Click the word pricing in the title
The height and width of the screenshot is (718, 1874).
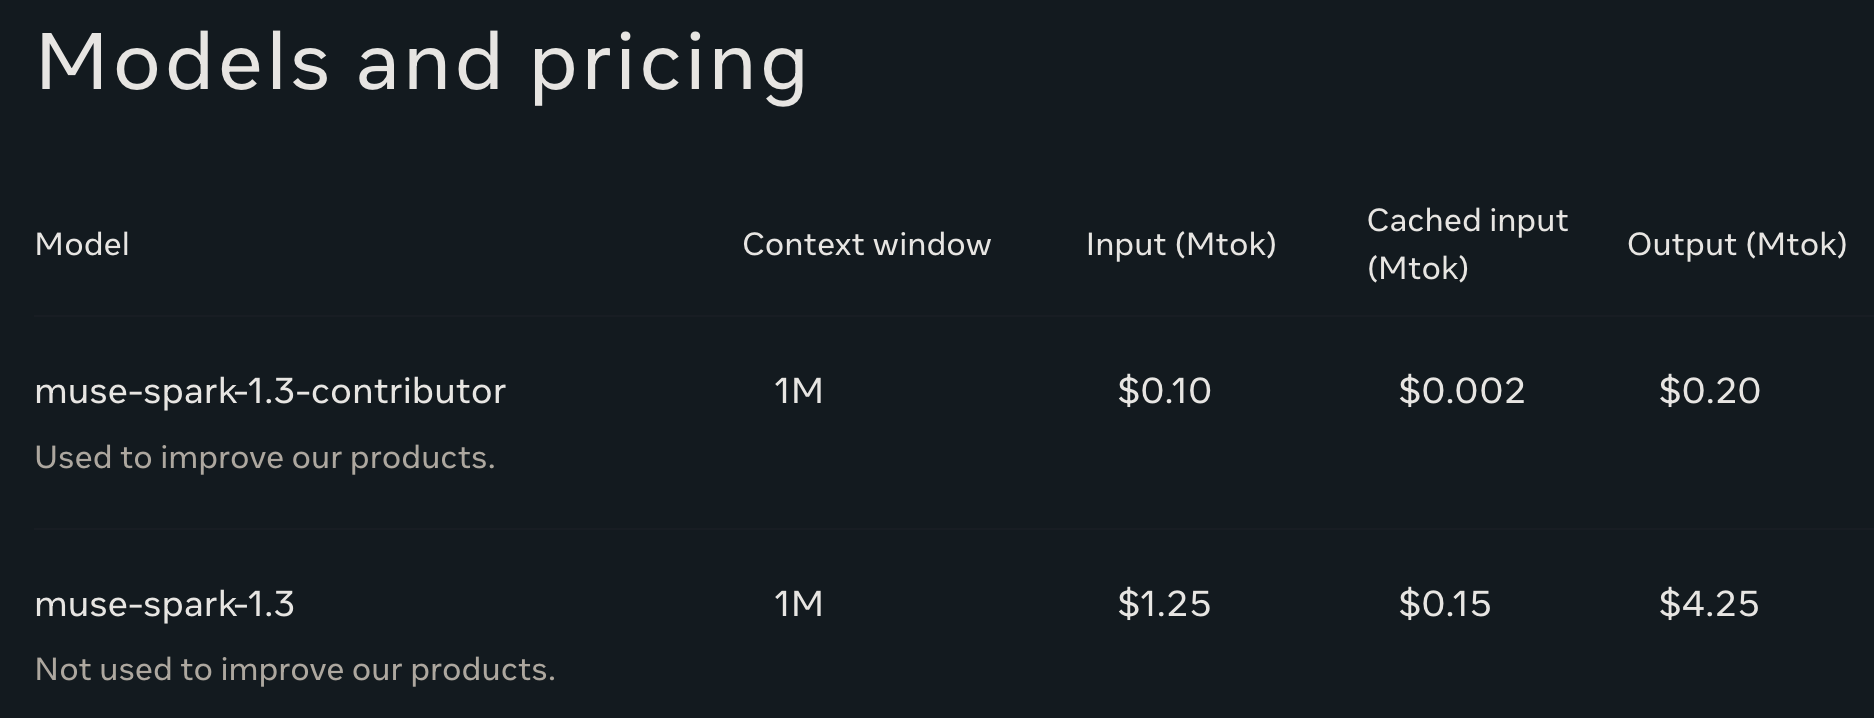(x=668, y=66)
